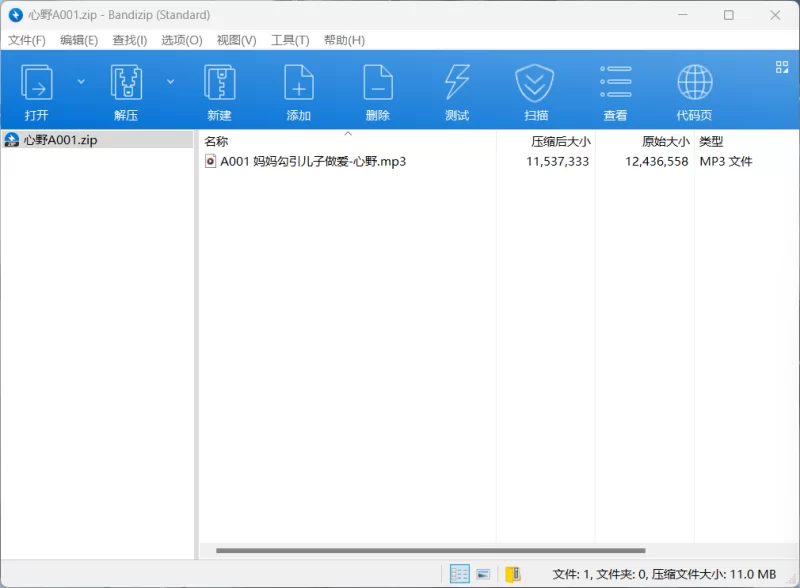
Task: Click the original size value 12,436,558
Action: point(657,162)
